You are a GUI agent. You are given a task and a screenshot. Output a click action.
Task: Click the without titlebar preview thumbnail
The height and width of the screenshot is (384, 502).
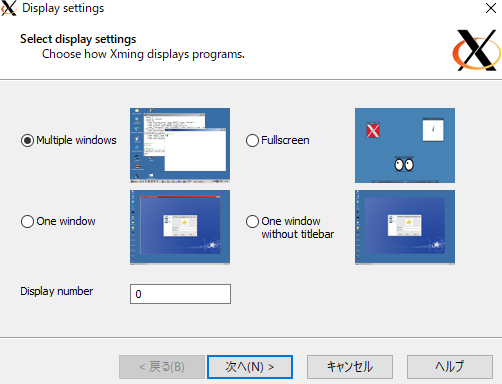[x=405, y=228]
